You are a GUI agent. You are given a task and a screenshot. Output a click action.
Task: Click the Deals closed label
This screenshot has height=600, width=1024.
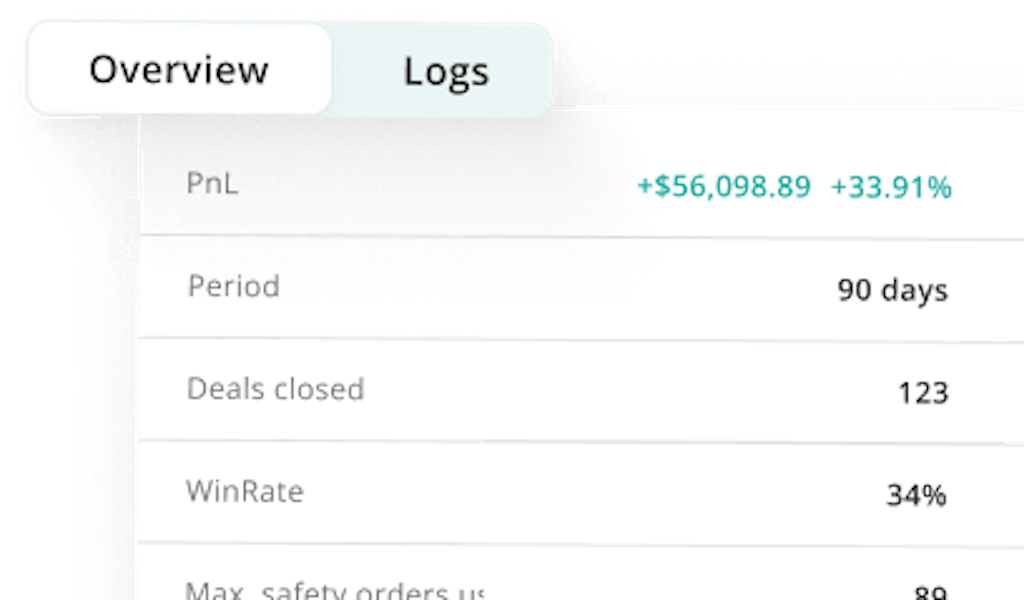[x=275, y=389]
